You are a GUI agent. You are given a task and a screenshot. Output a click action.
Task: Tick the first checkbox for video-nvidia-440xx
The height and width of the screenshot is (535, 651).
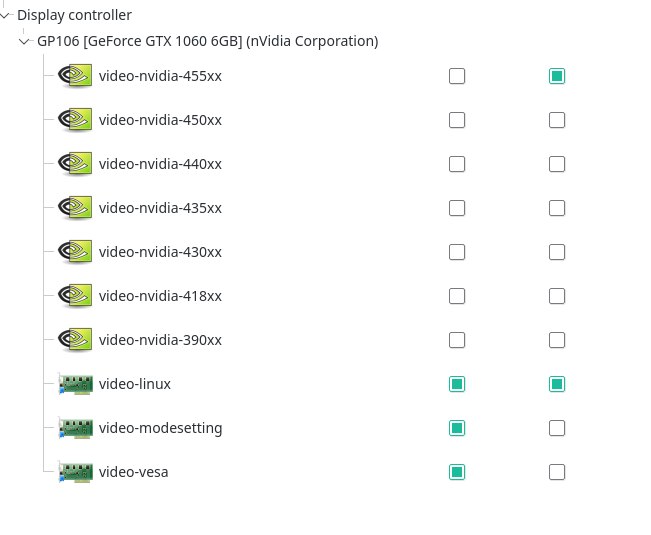(x=457, y=164)
